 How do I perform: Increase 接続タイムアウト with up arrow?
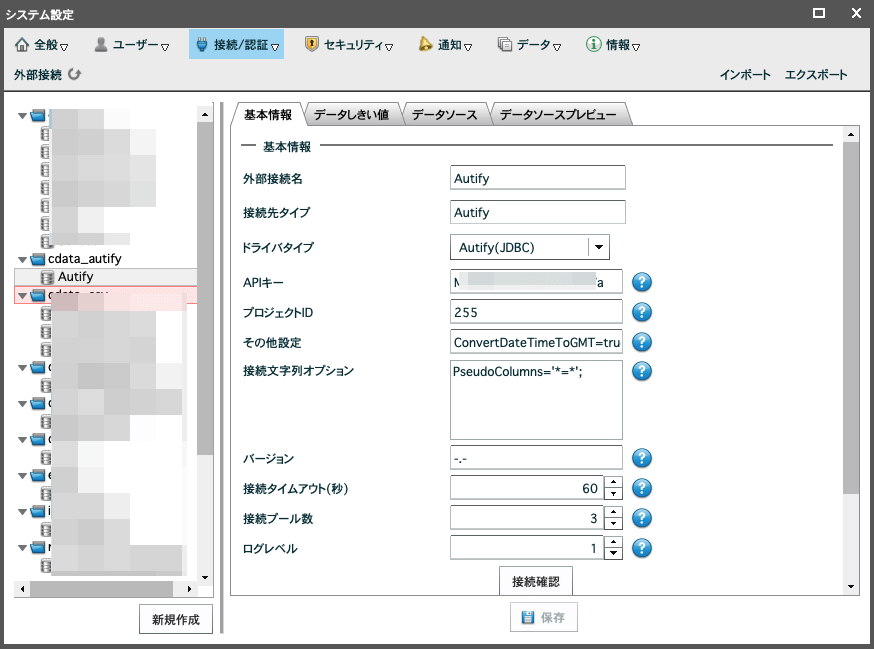tap(613, 482)
